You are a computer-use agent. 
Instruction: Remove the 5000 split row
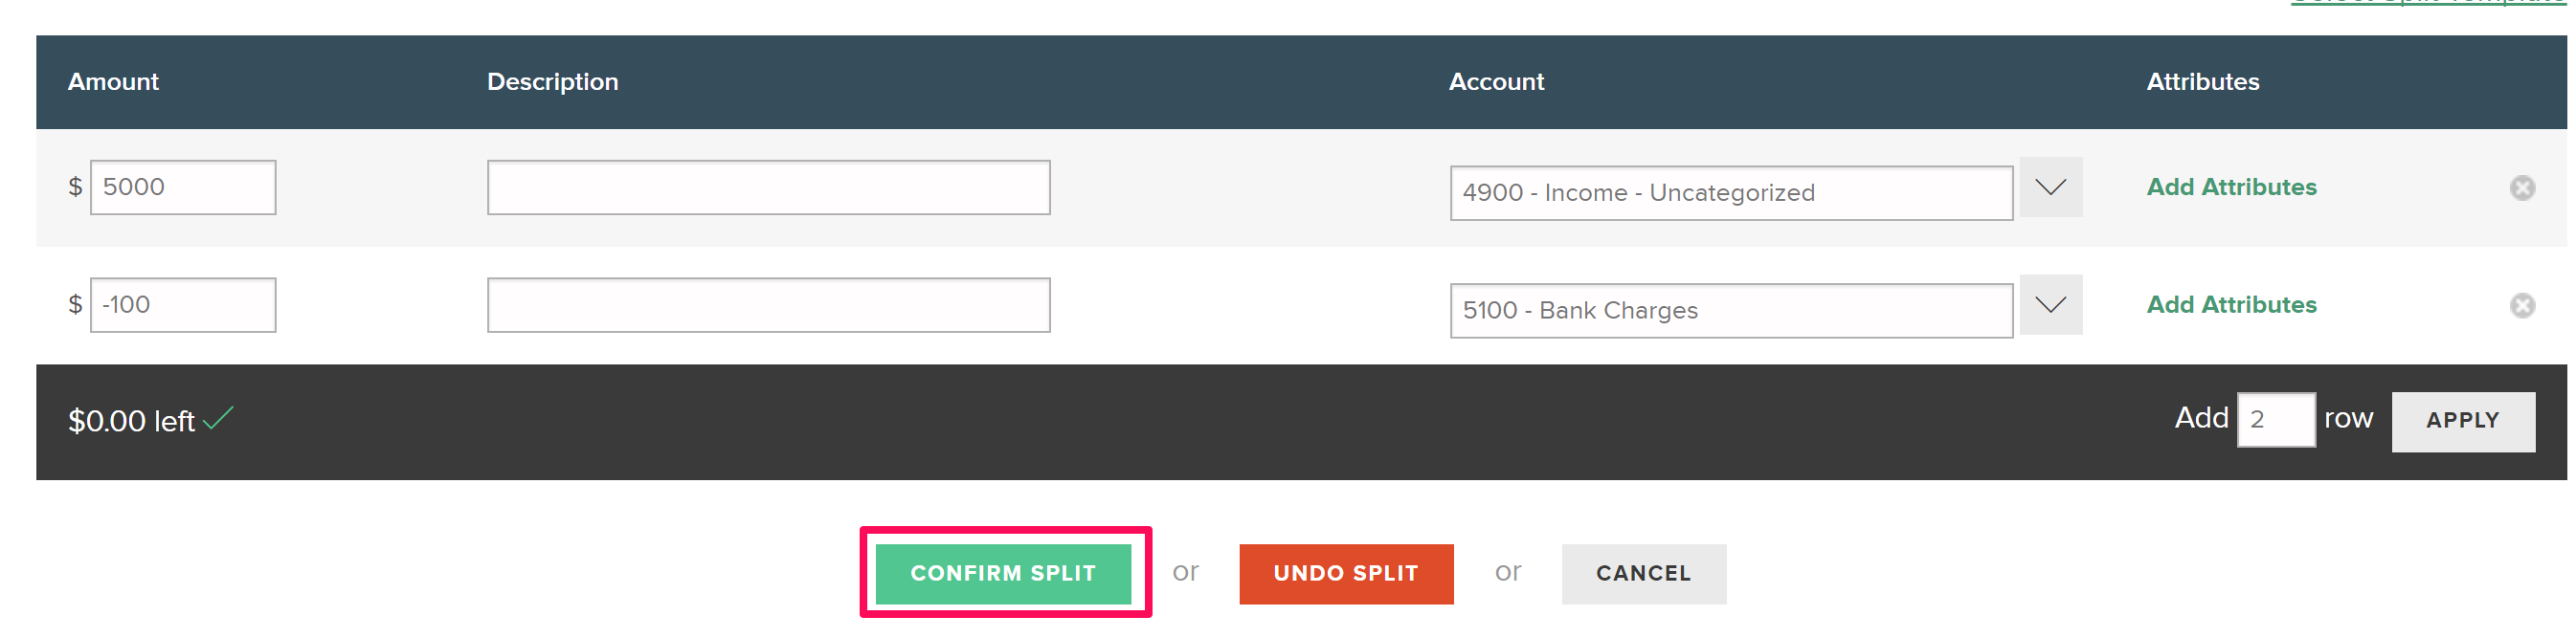pos(2521,188)
